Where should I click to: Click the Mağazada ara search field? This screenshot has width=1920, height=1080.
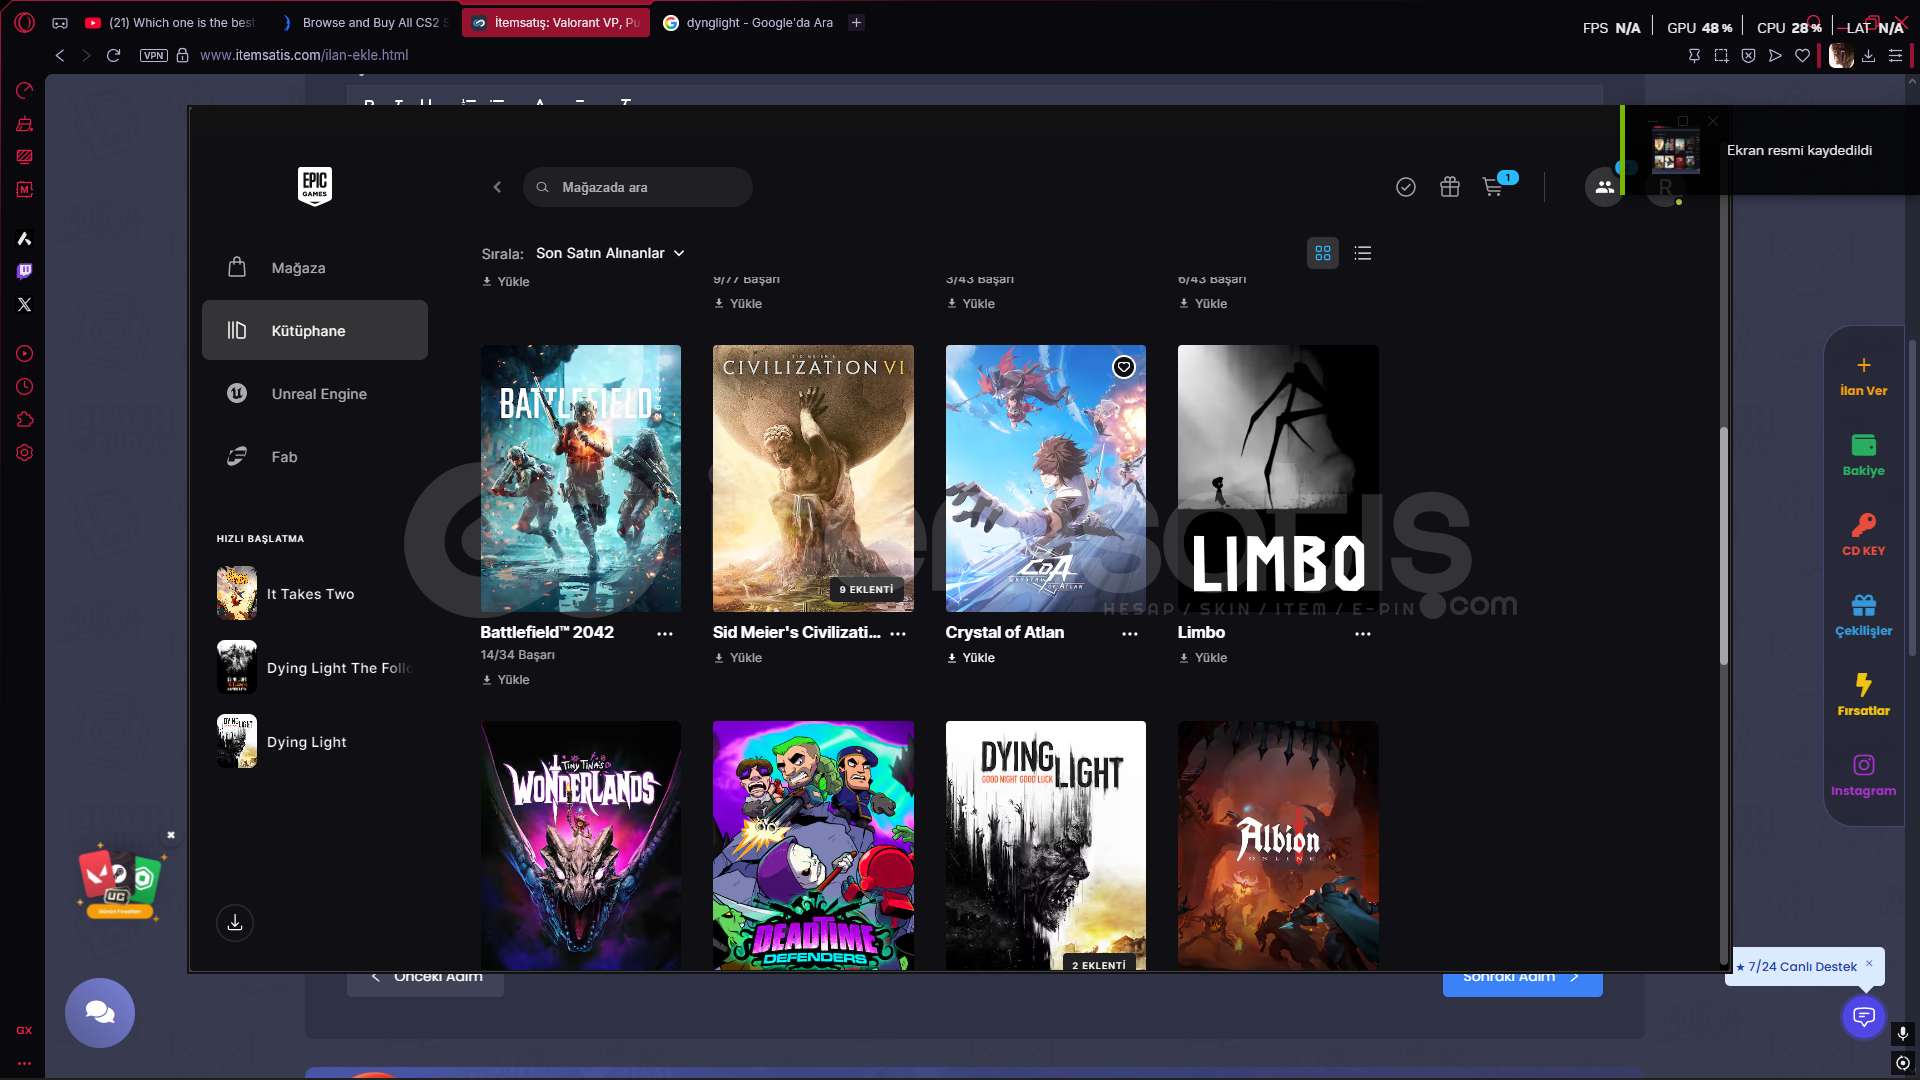(x=640, y=187)
